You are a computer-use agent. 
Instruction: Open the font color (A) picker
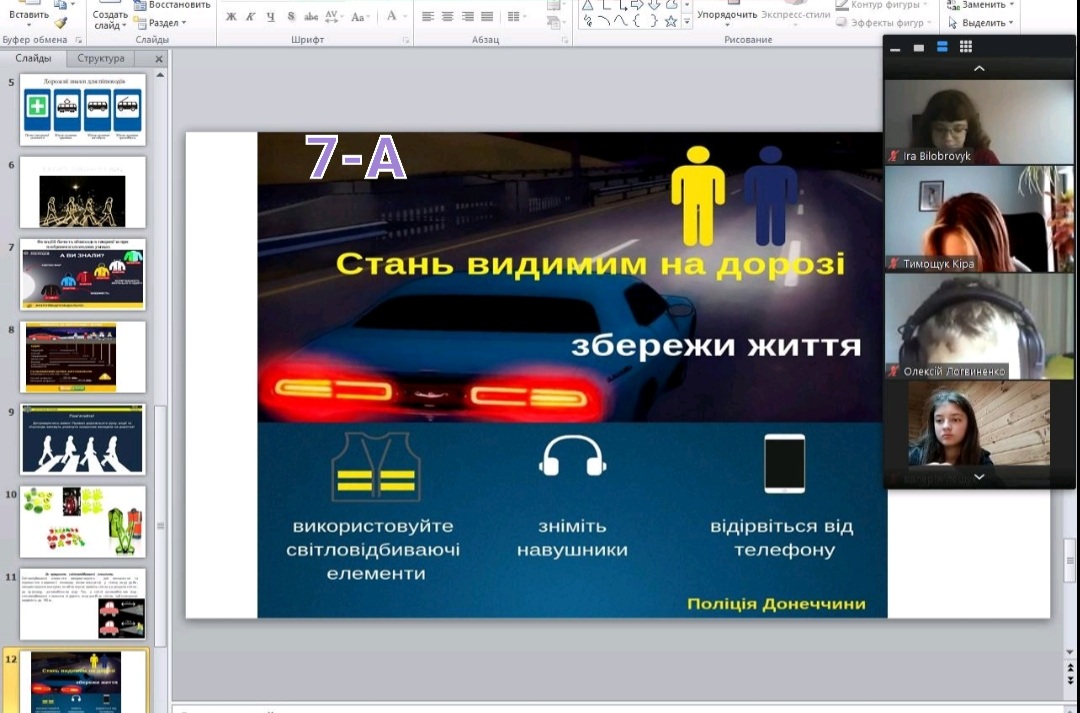392,17
